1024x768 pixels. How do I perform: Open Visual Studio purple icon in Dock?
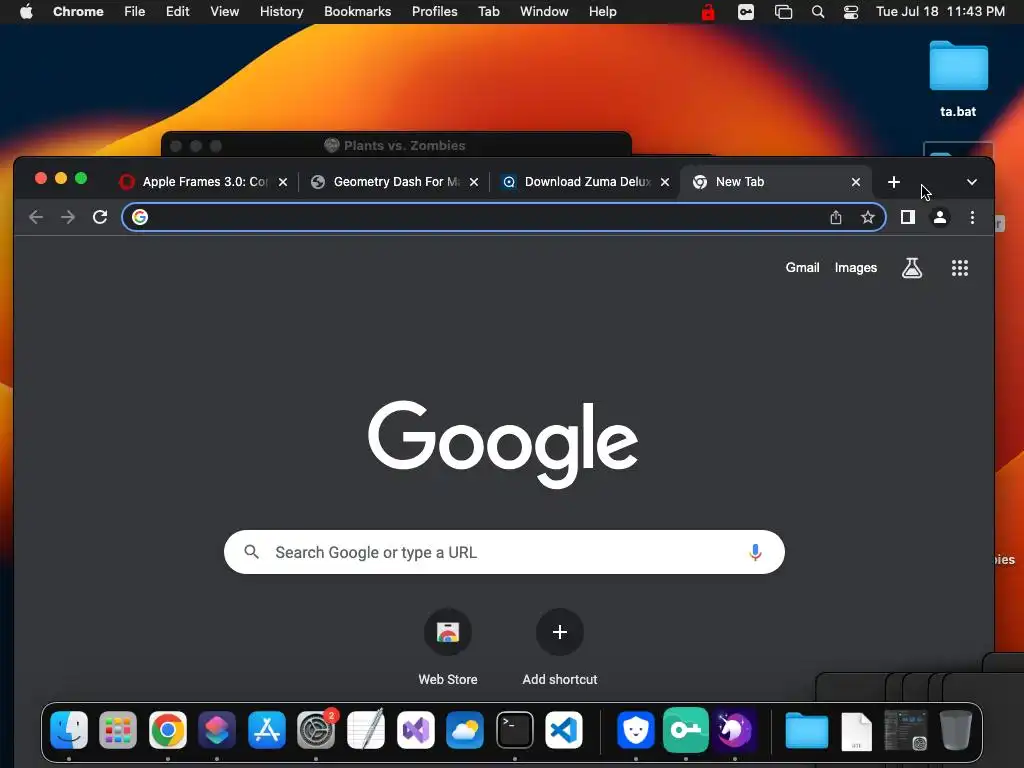coord(415,730)
